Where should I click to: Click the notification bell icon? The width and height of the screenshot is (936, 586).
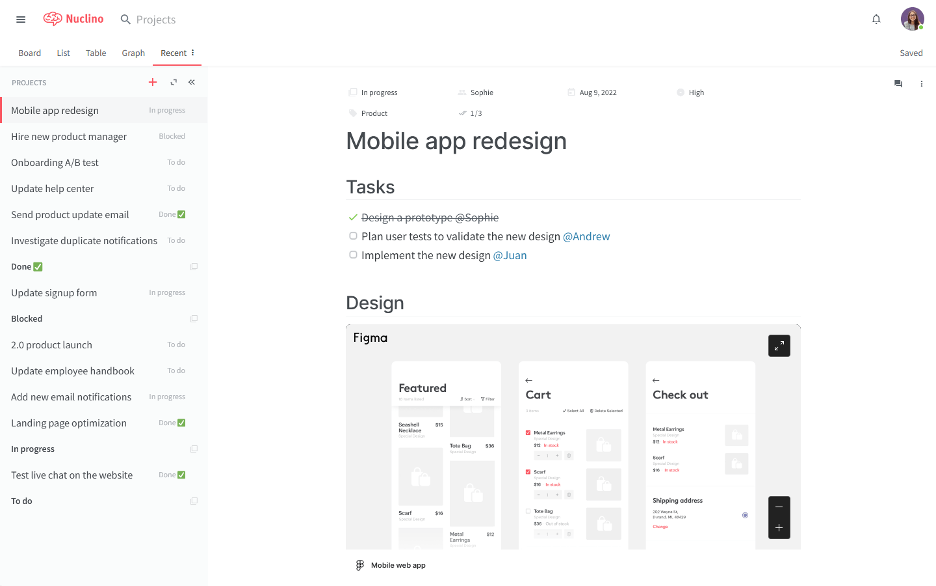(x=876, y=18)
